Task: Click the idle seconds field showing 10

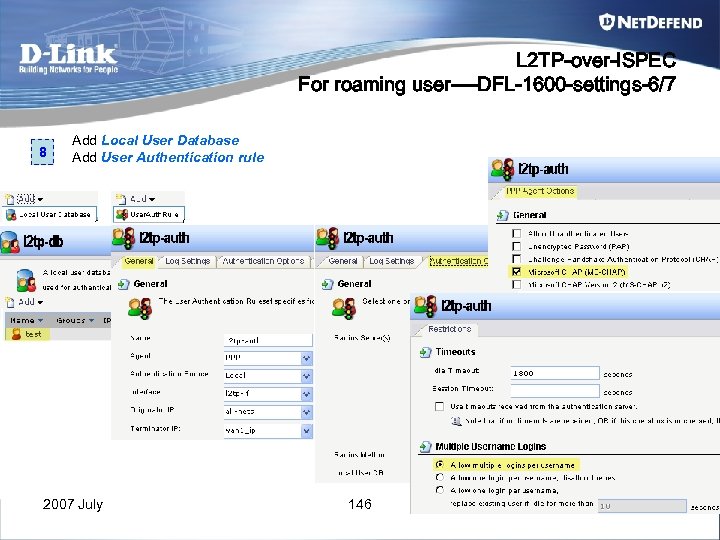Action: coord(642,506)
